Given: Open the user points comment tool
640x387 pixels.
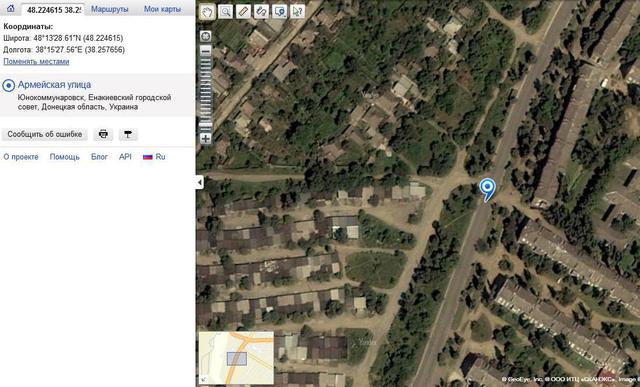Looking at the screenshot, I should click(x=280, y=12).
